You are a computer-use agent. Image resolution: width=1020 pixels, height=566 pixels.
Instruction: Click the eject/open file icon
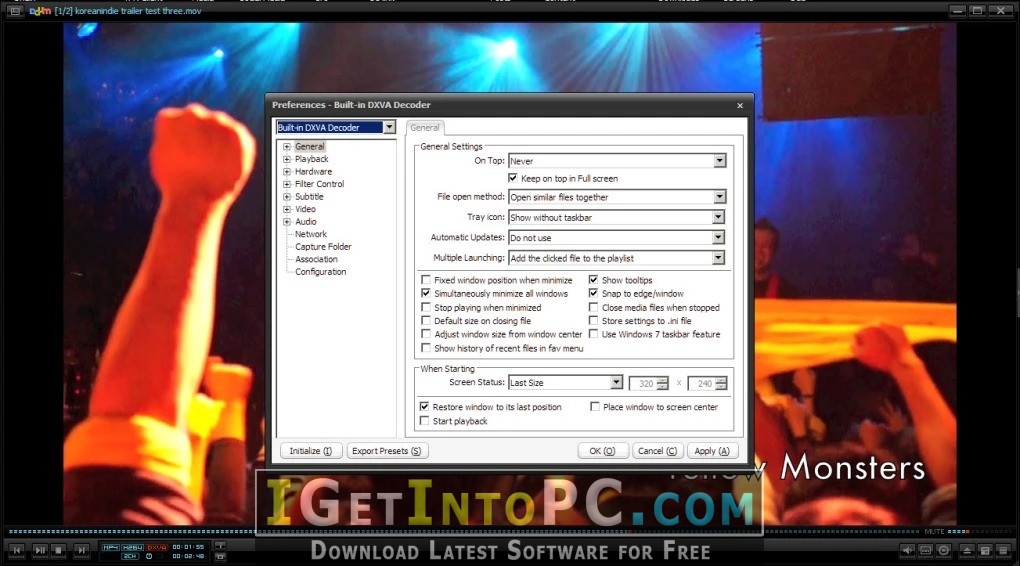point(967,550)
